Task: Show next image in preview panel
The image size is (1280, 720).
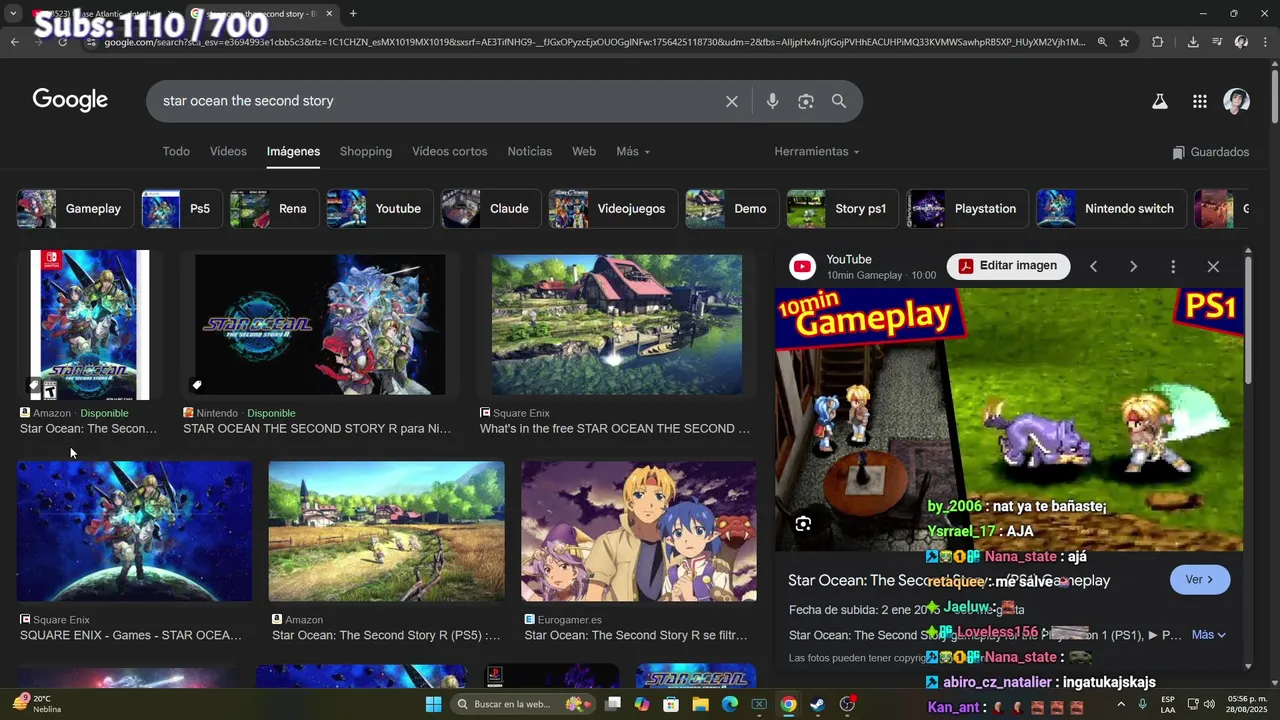Action: [x=1133, y=266]
